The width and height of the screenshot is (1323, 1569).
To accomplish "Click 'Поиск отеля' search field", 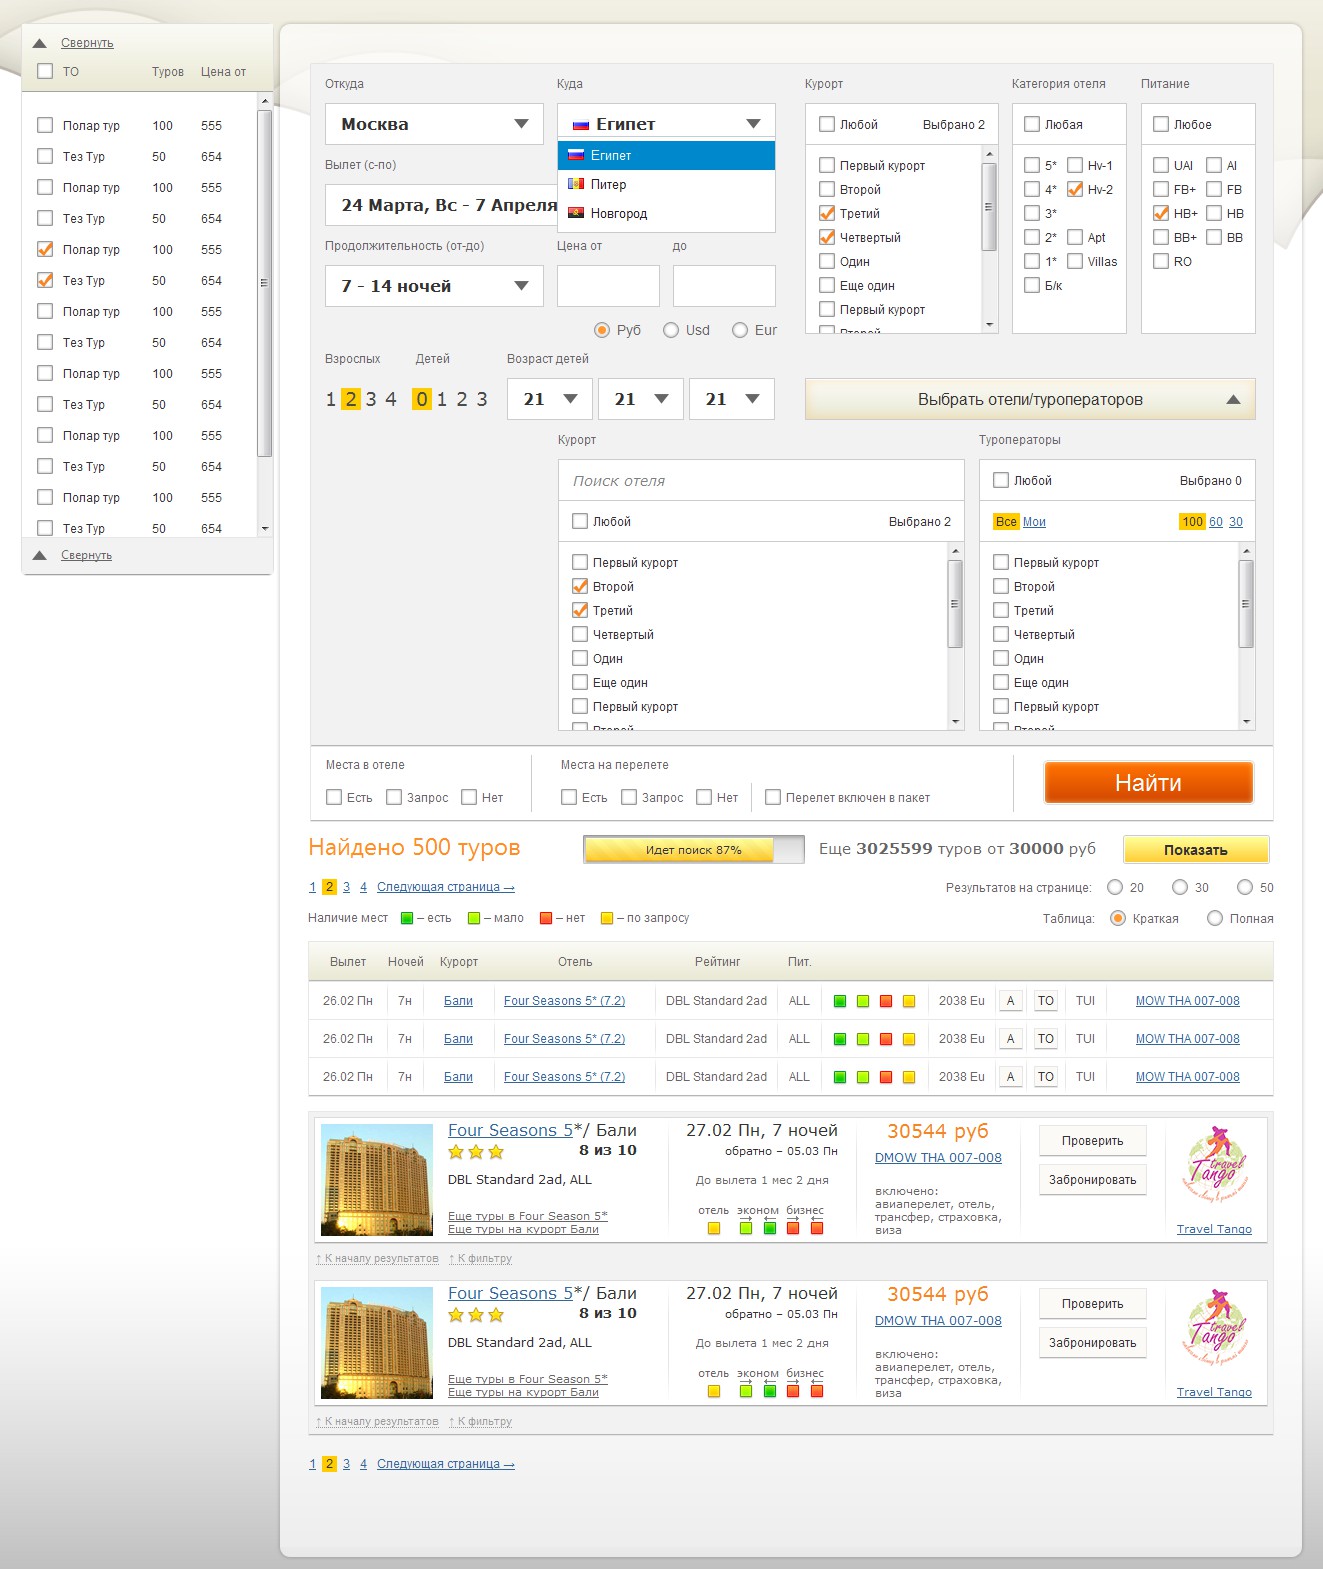I will (761, 481).
